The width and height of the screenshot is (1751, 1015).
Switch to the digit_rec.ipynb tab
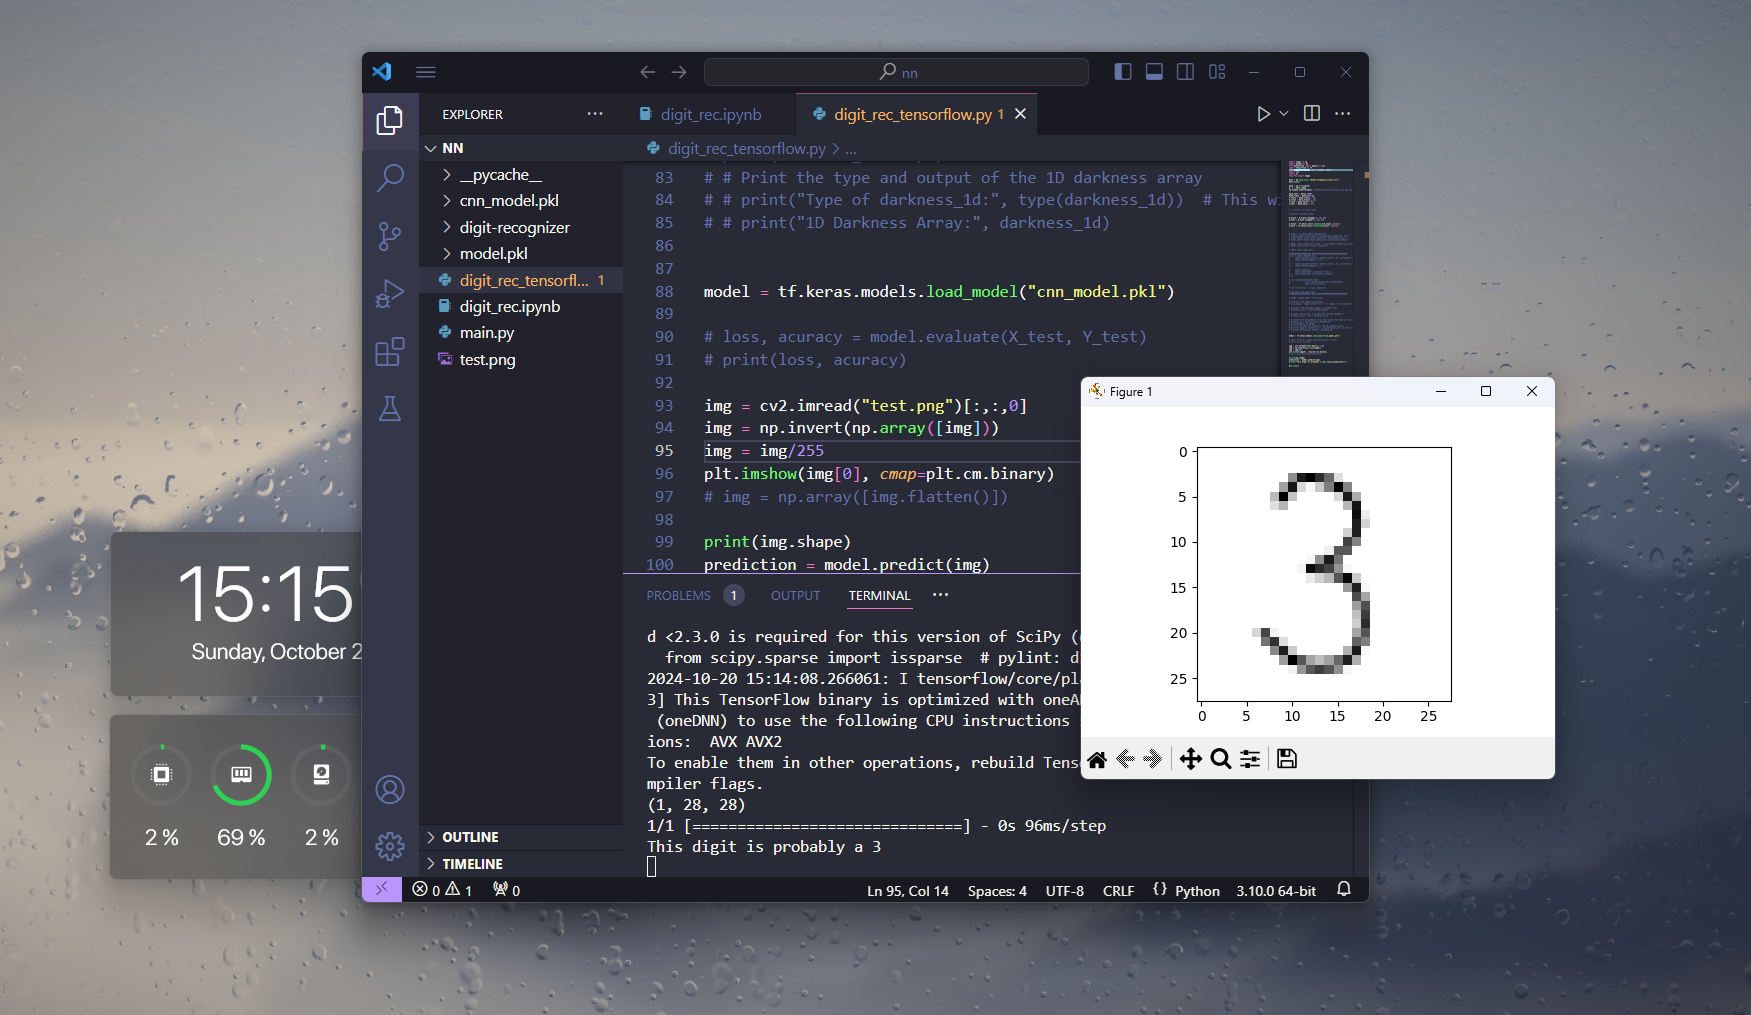(710, 114)
